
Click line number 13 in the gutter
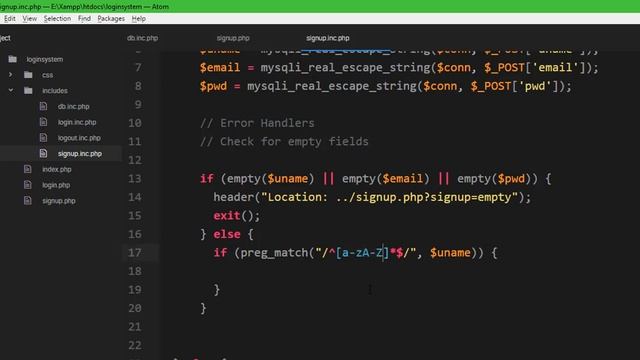pyautogui.click(x=135, y=178)
